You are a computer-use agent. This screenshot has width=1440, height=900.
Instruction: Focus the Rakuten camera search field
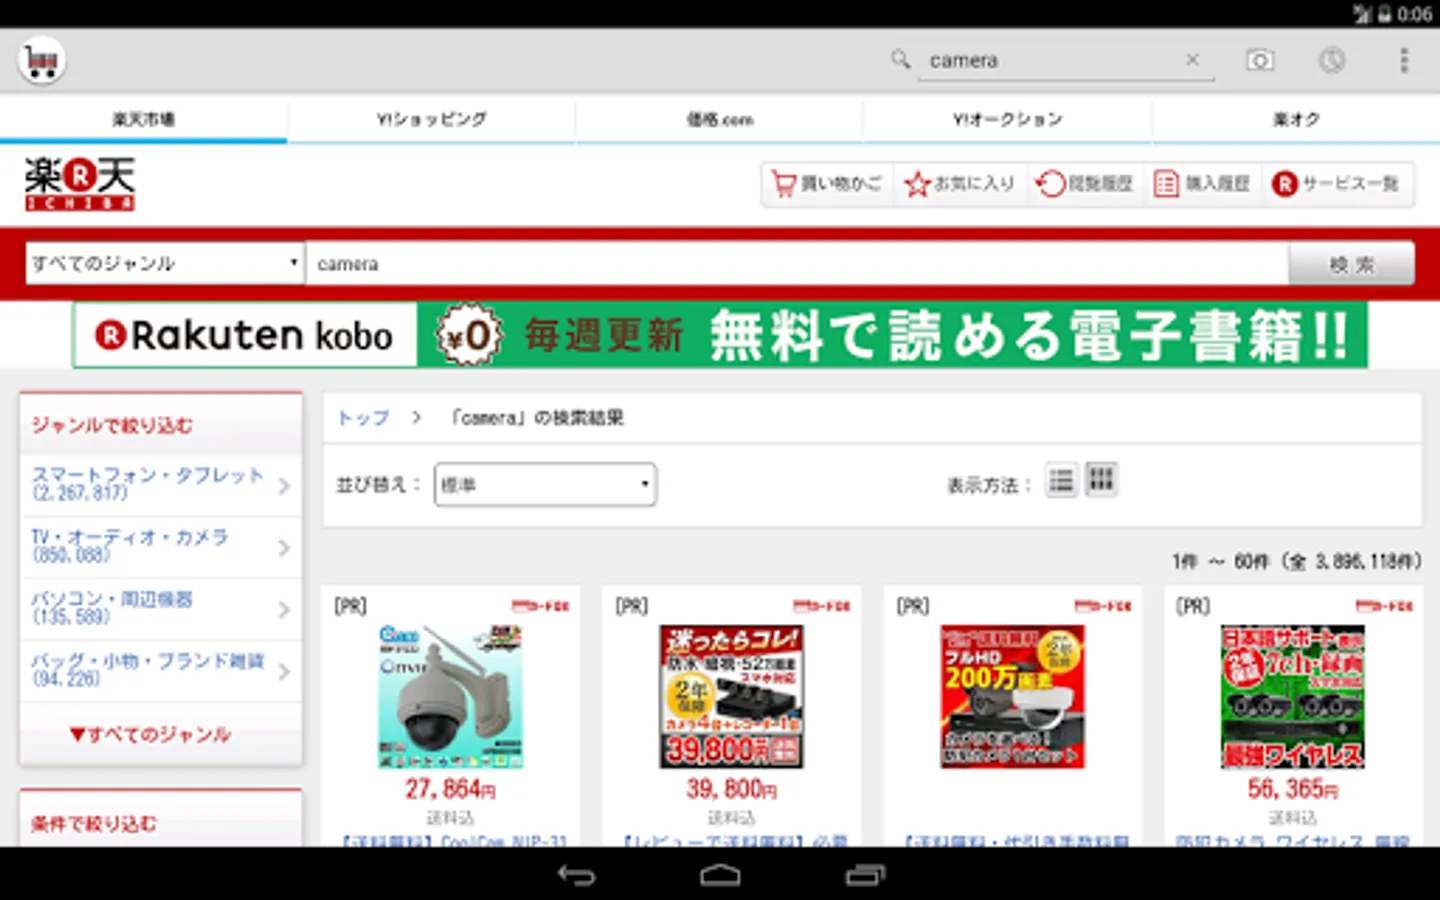pyautogui.click(x=797, y=264)
